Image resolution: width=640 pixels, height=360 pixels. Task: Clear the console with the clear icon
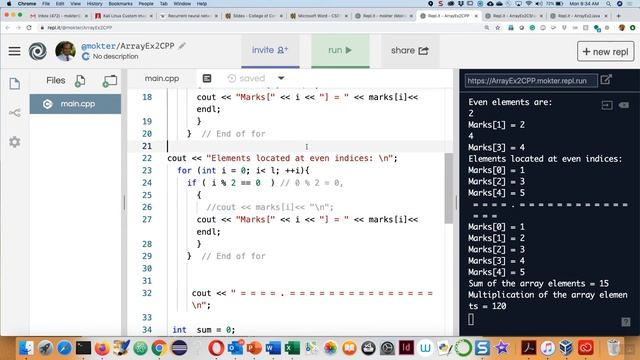click(624, 105)
